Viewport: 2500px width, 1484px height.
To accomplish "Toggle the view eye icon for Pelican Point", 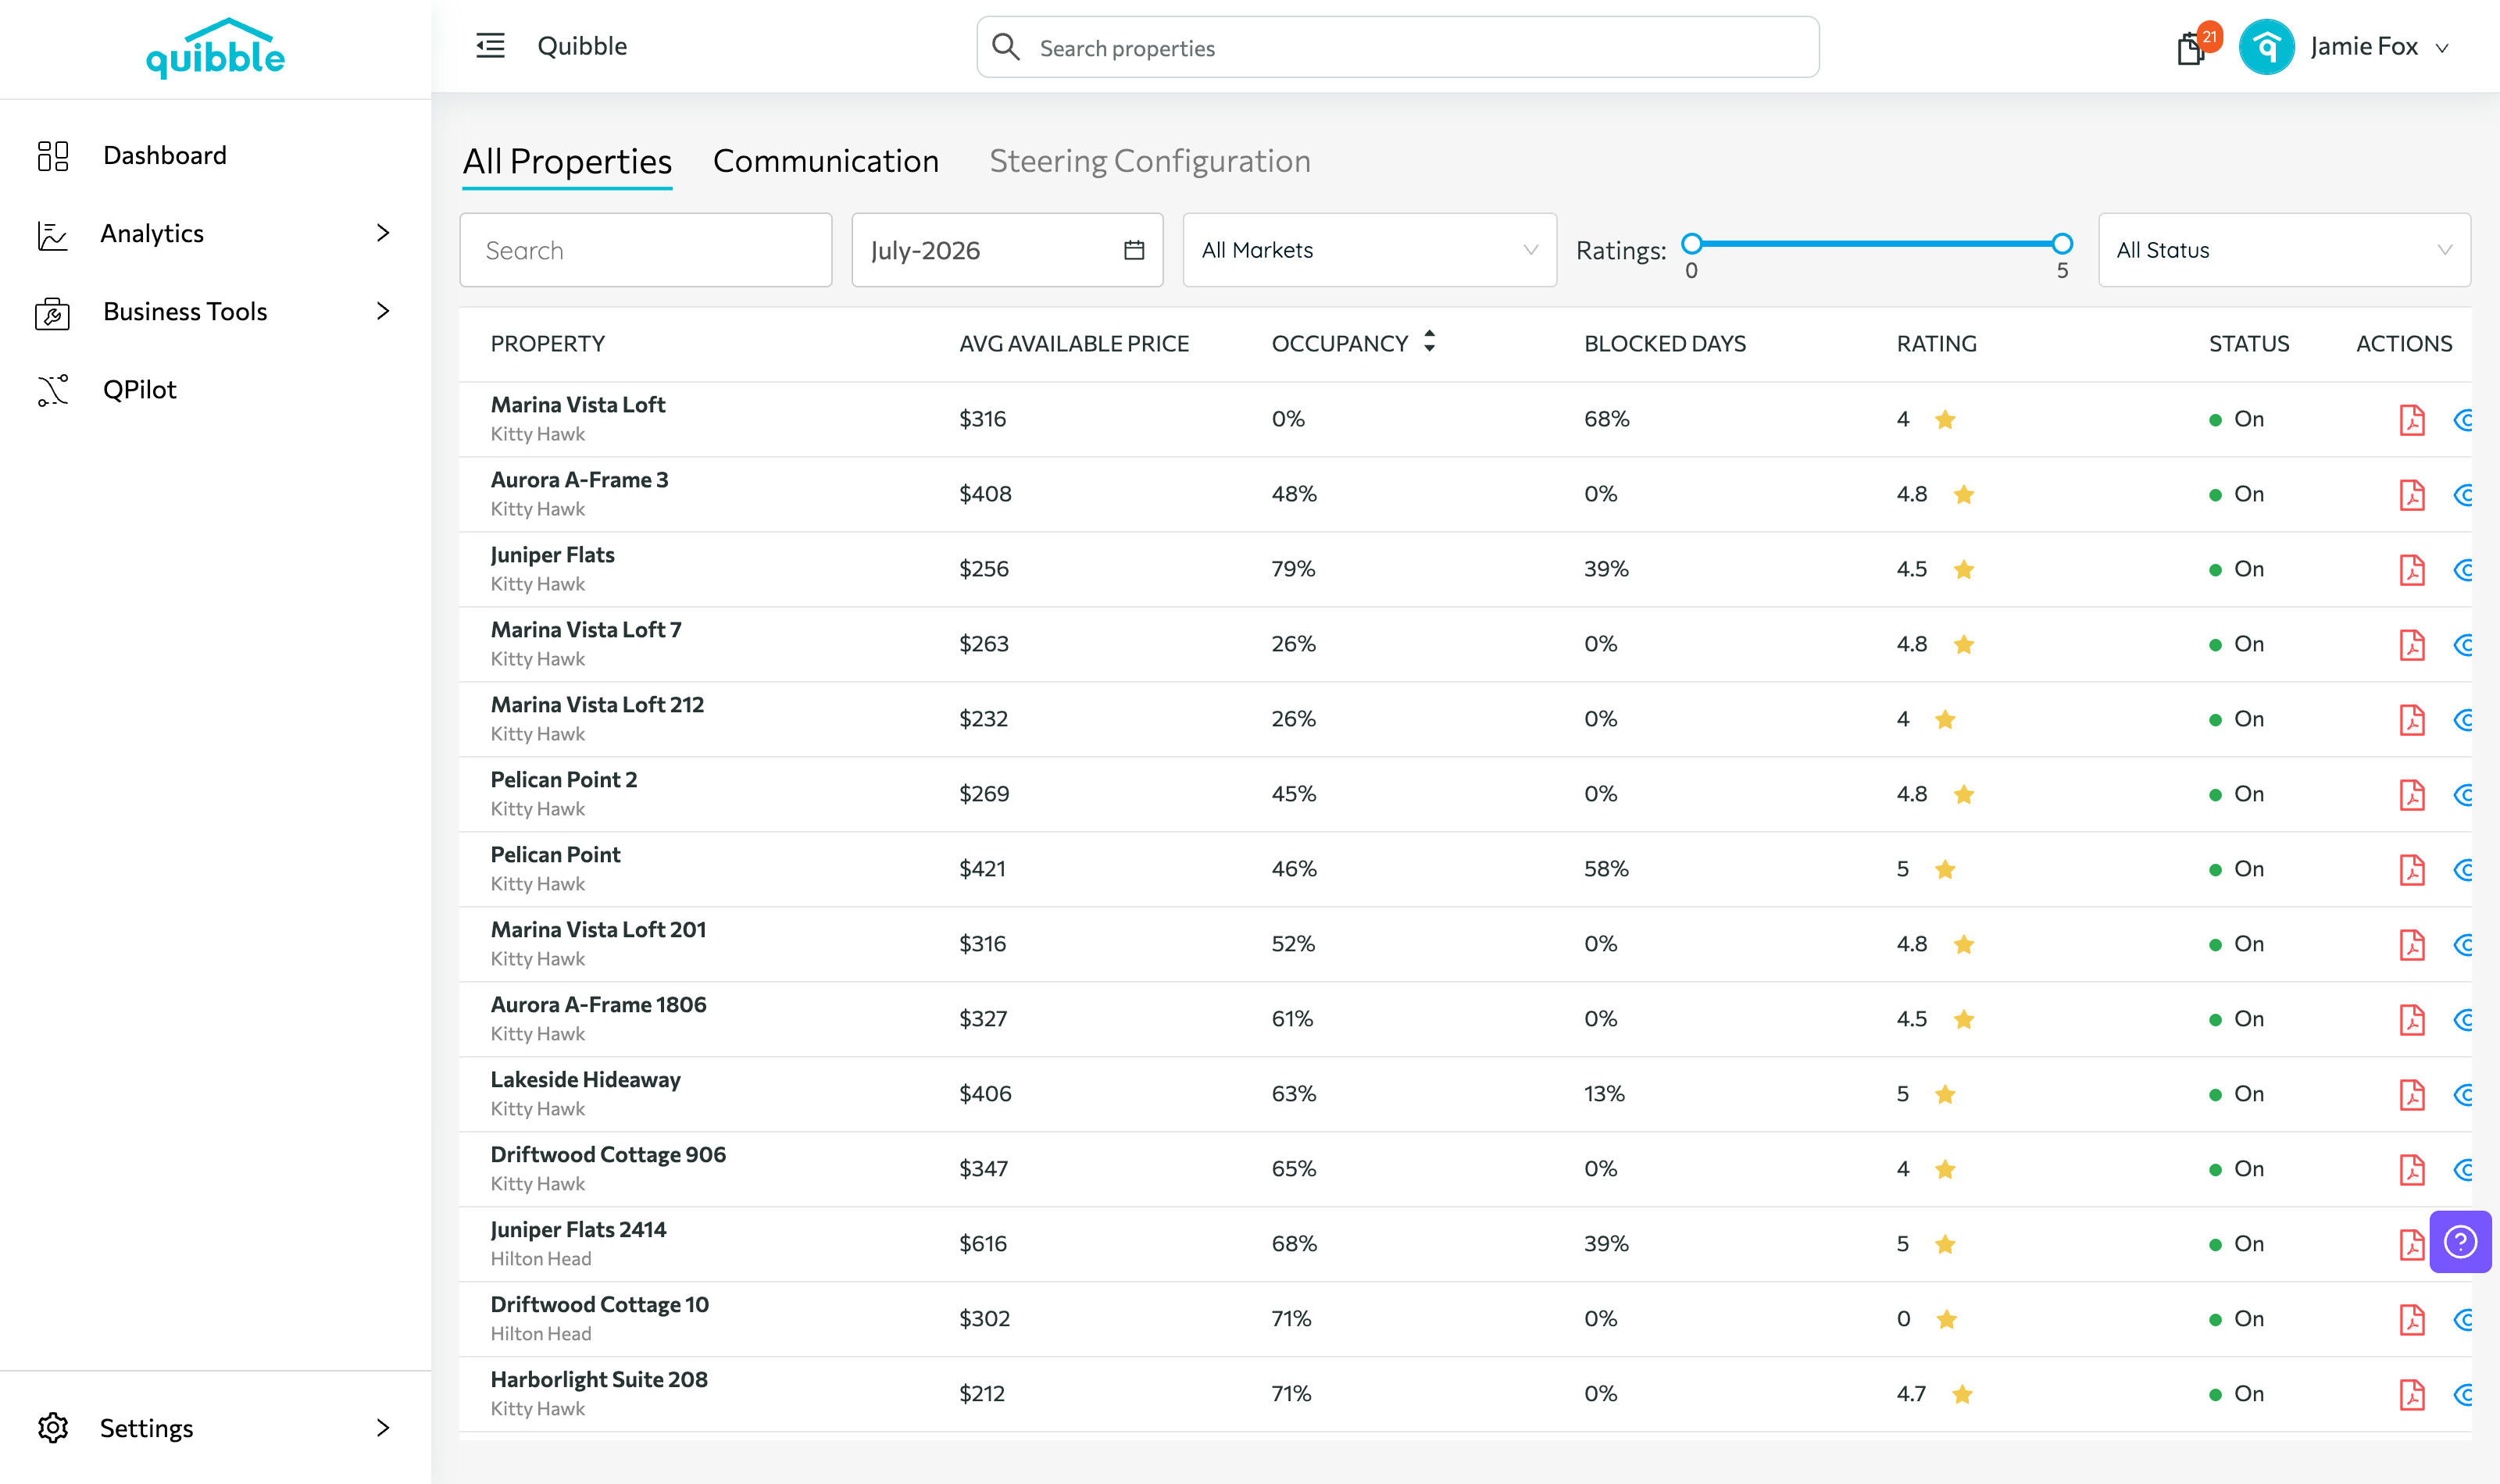I will click(x=2463, y=869).
